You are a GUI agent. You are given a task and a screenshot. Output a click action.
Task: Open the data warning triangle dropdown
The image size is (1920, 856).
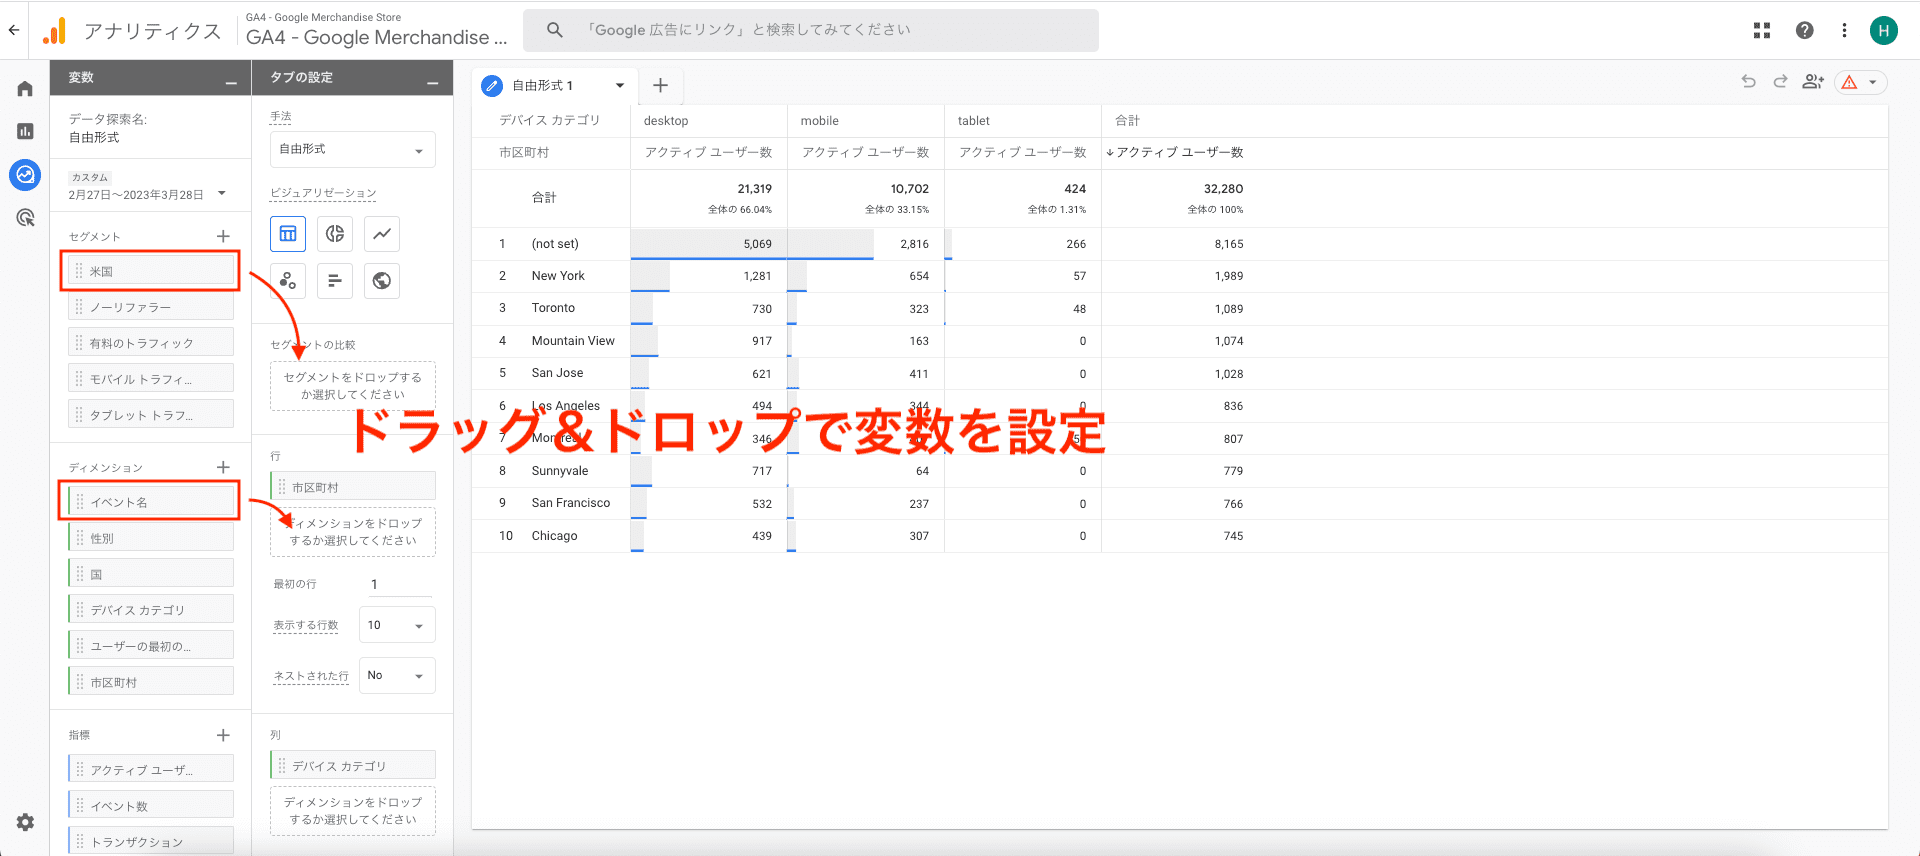(x=1861, y=82)
